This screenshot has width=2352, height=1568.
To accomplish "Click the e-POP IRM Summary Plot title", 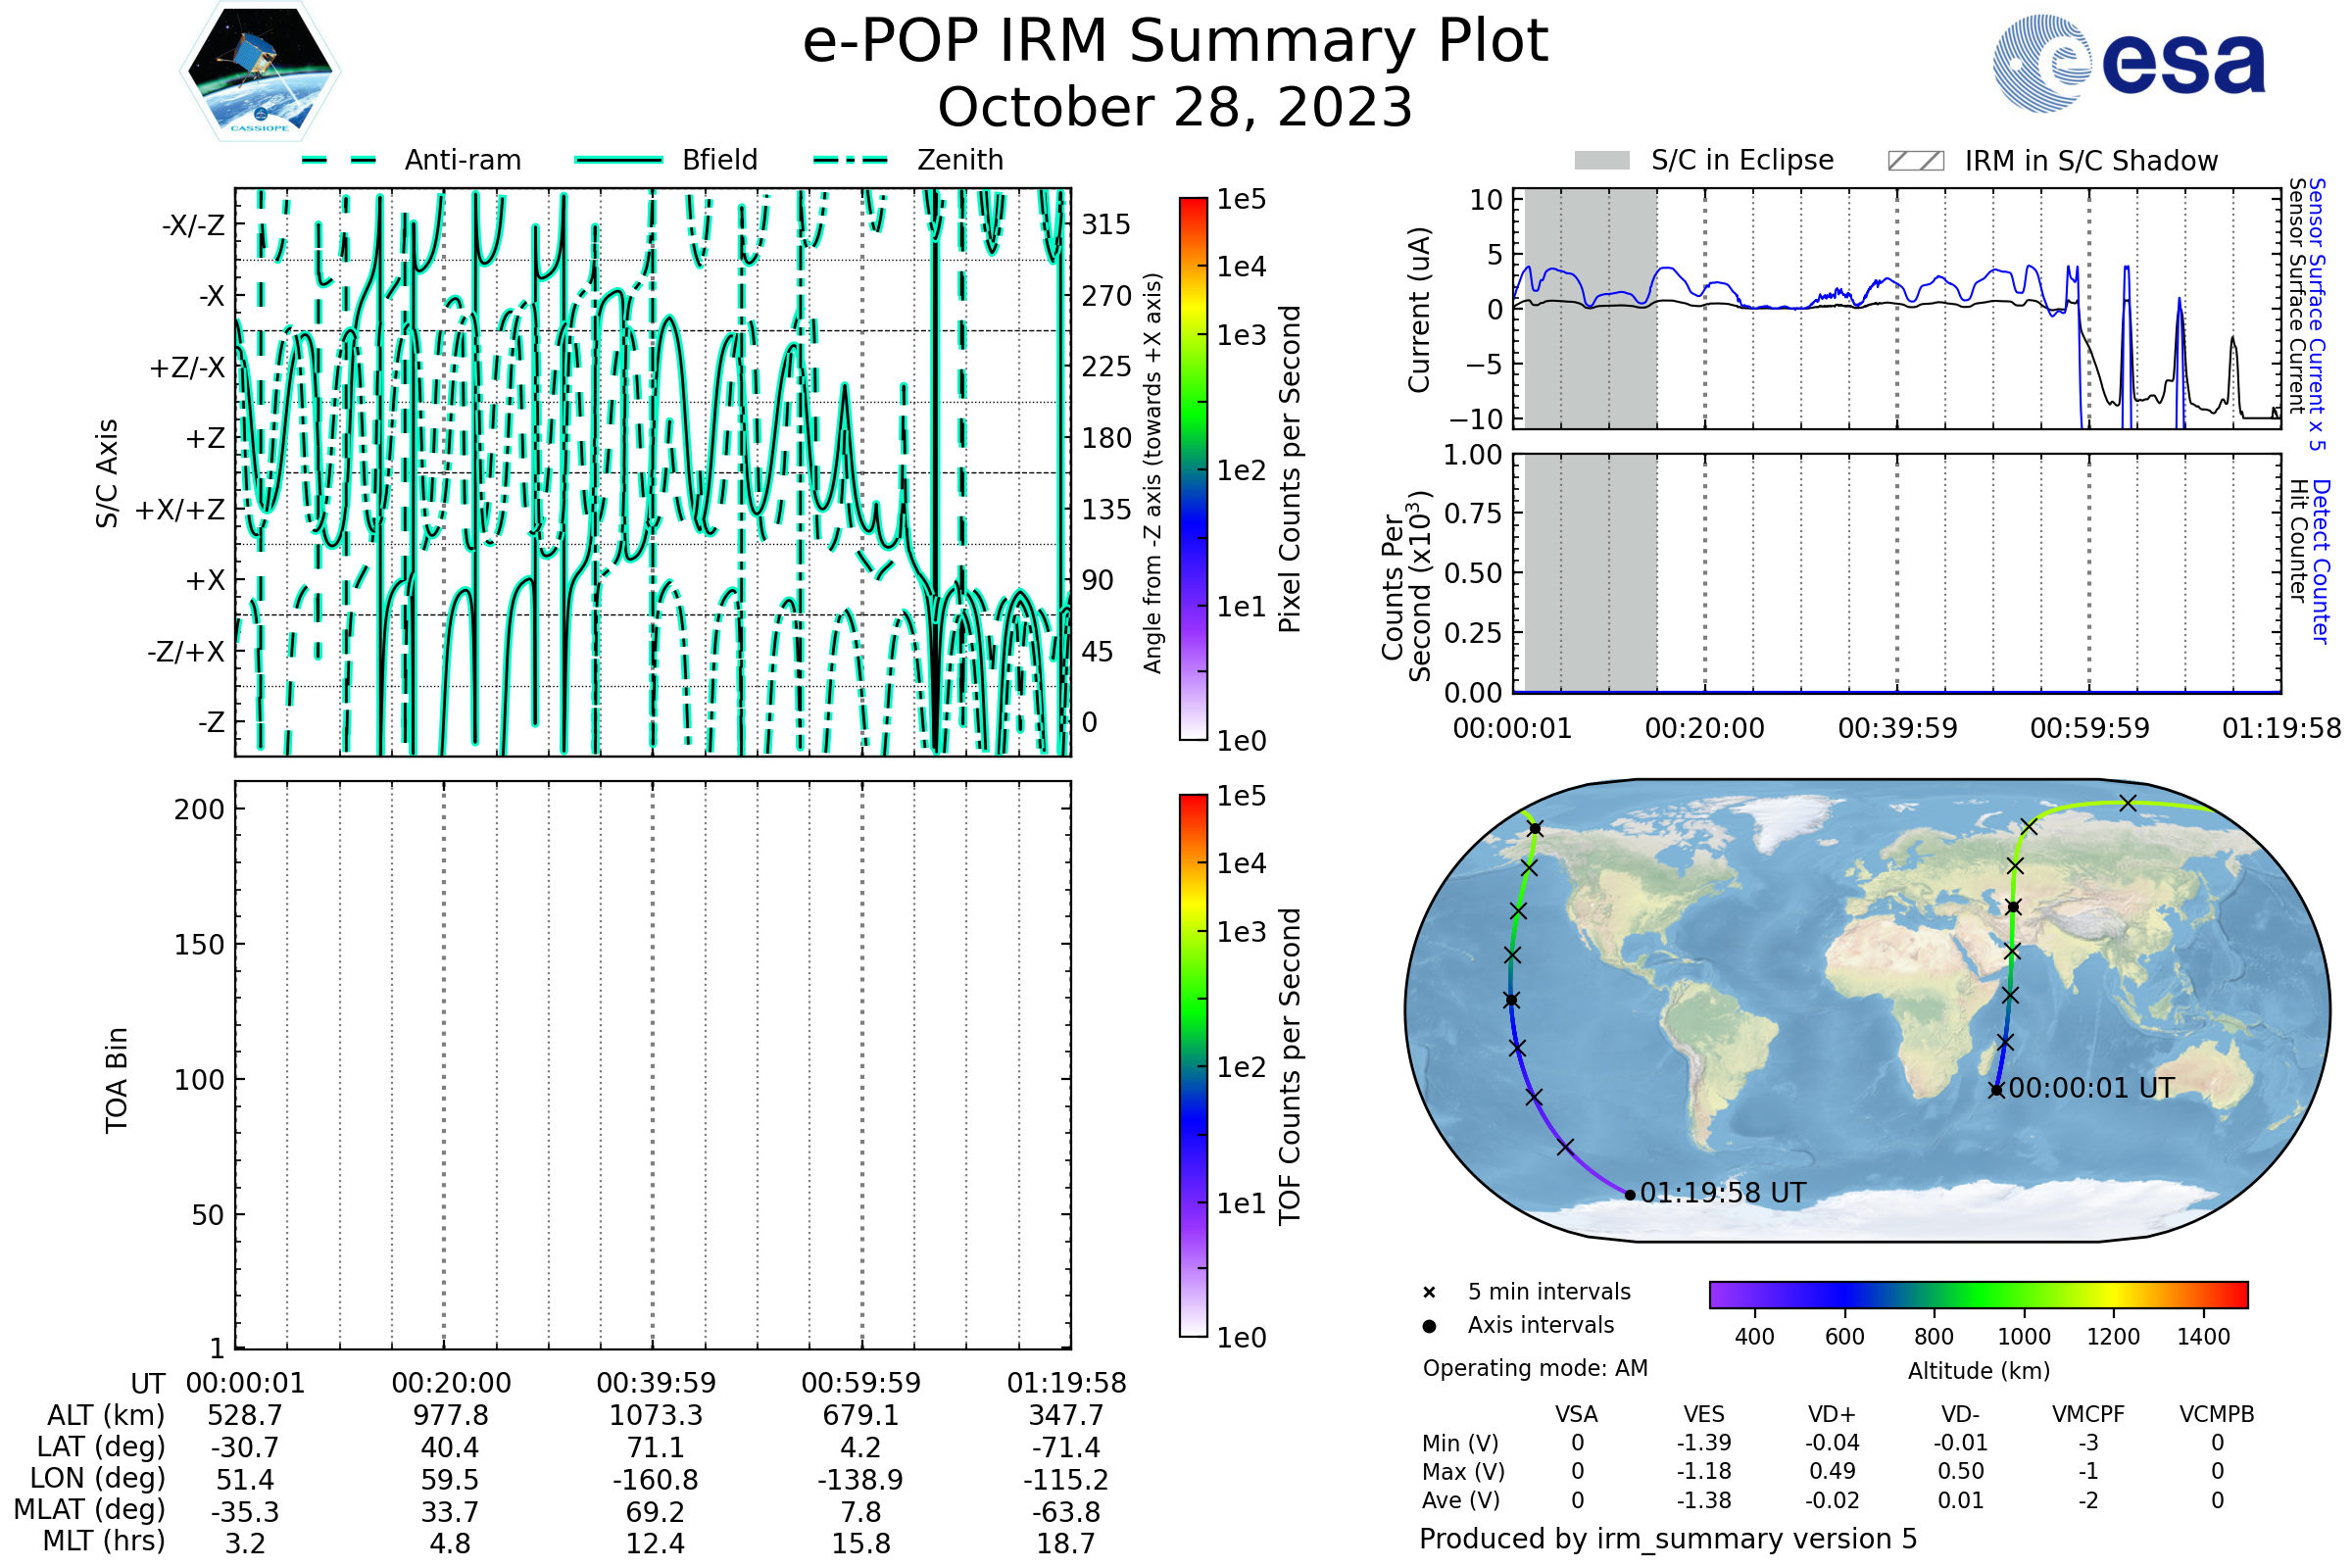I will [x=1175, y=42].
